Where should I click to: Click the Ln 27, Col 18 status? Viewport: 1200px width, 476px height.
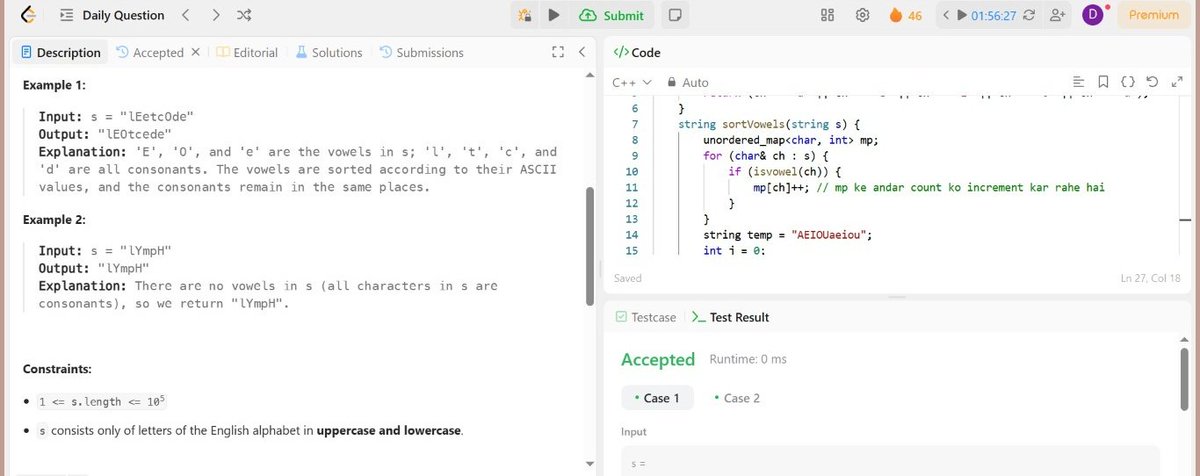coord(1151,278)
